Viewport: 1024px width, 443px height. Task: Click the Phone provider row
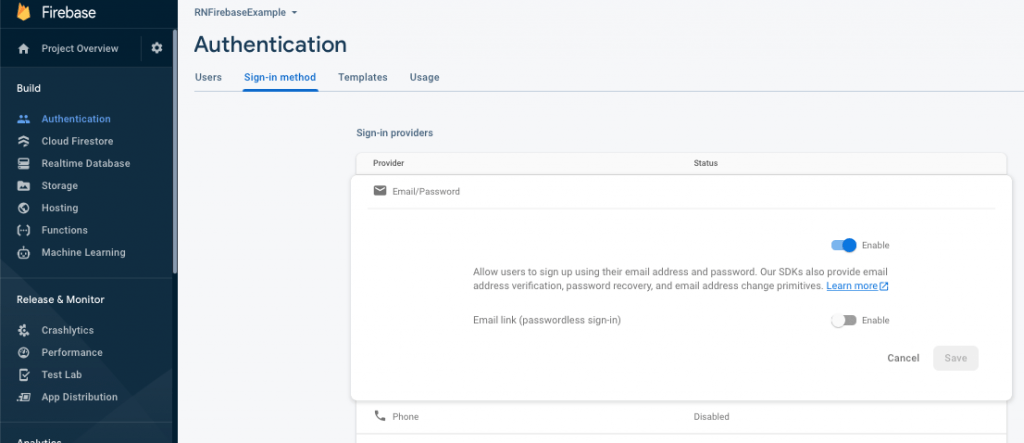pos(681,416)
